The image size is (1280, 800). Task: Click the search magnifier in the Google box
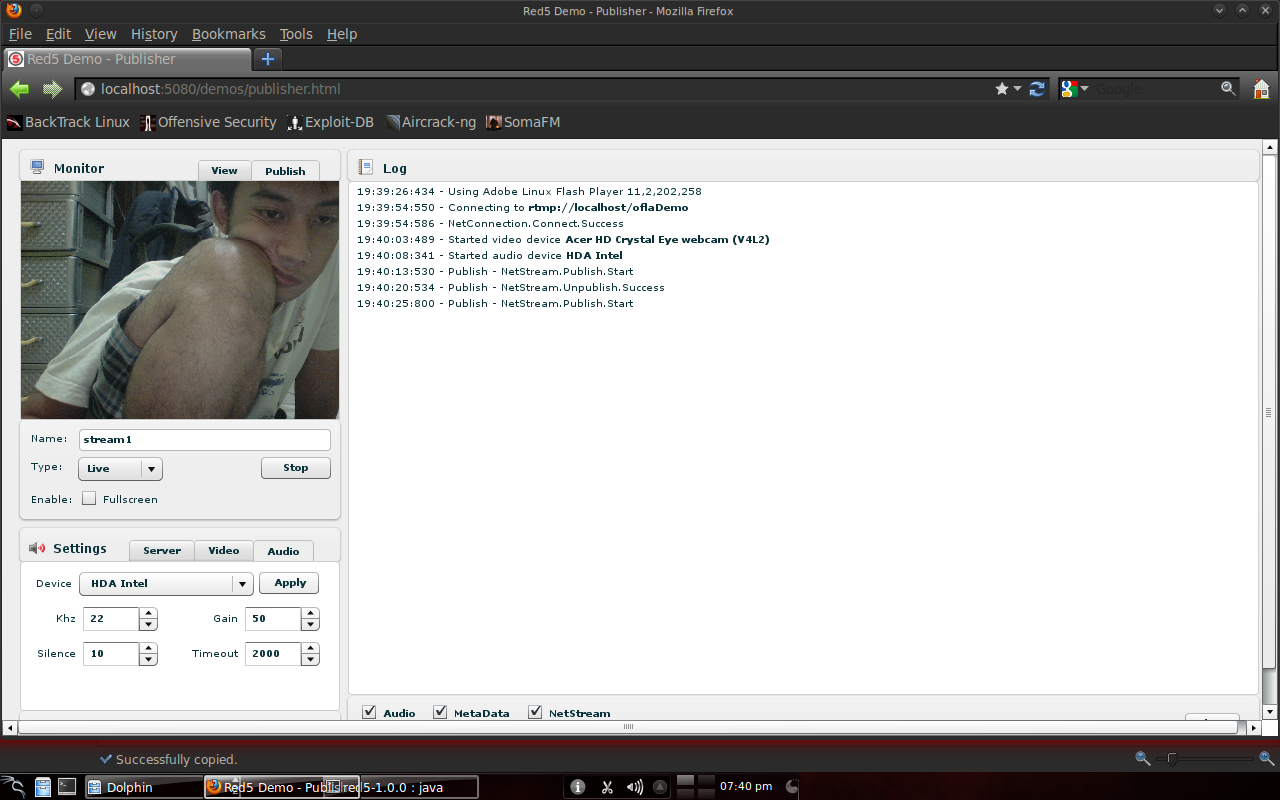(1229, 89)
